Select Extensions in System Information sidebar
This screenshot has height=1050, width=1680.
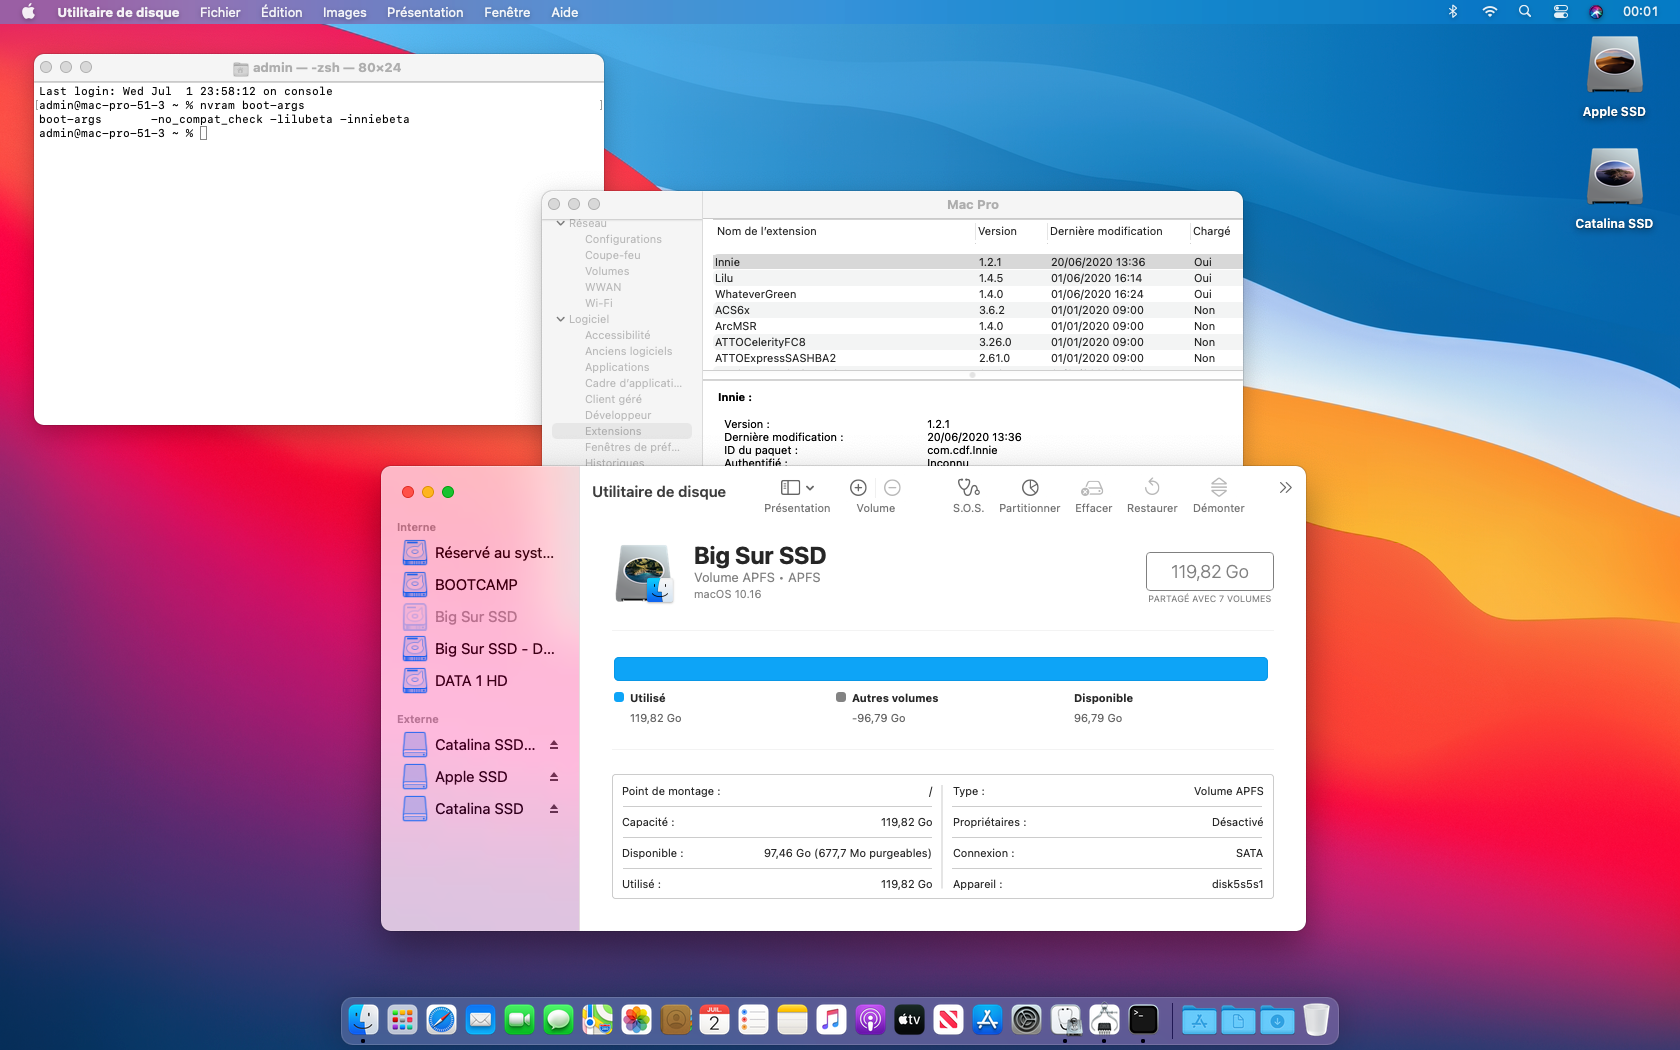(622, 431)
